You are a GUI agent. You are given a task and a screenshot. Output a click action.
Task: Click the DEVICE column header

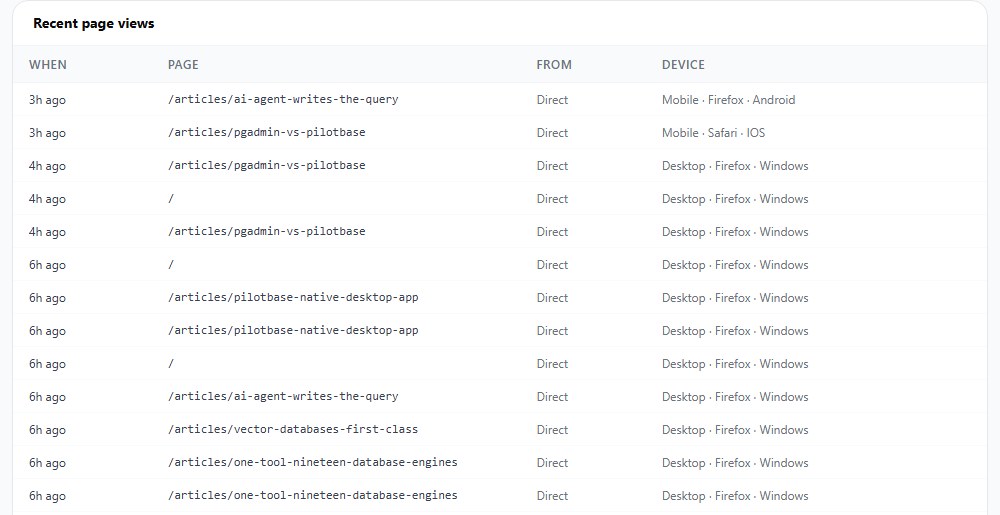pyautogui.click(x=683, y=65)
